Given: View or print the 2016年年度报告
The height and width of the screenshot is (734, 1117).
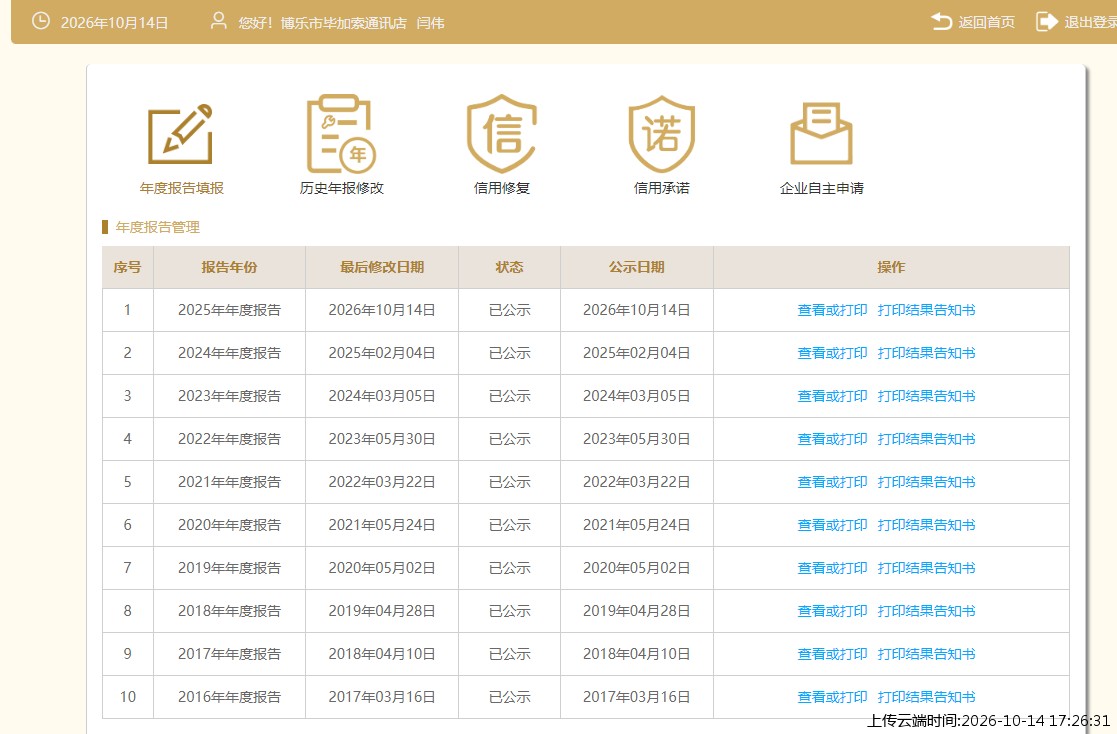Looking at the screenshot, I should 832,697.
